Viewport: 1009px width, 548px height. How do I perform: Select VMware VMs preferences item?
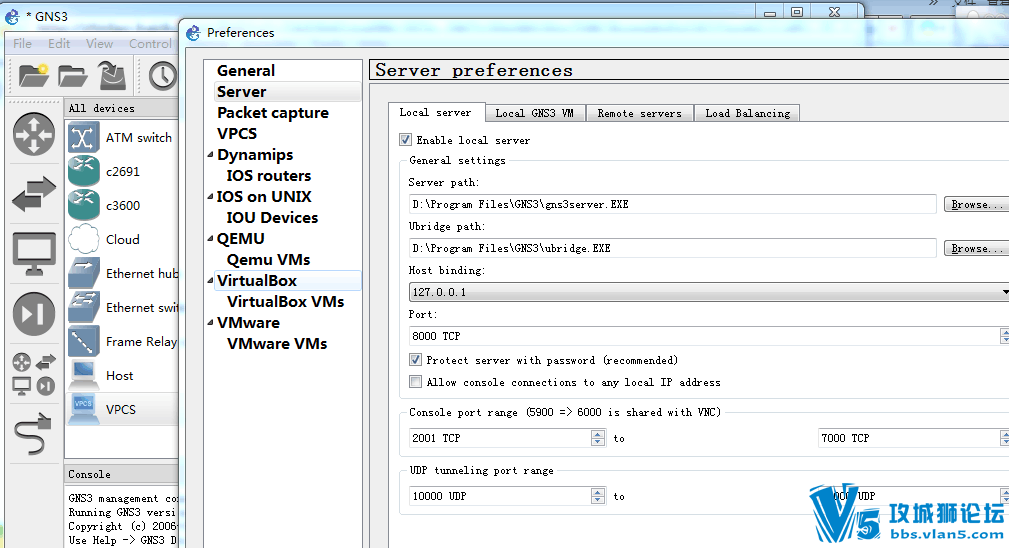[x=277, y=343]
